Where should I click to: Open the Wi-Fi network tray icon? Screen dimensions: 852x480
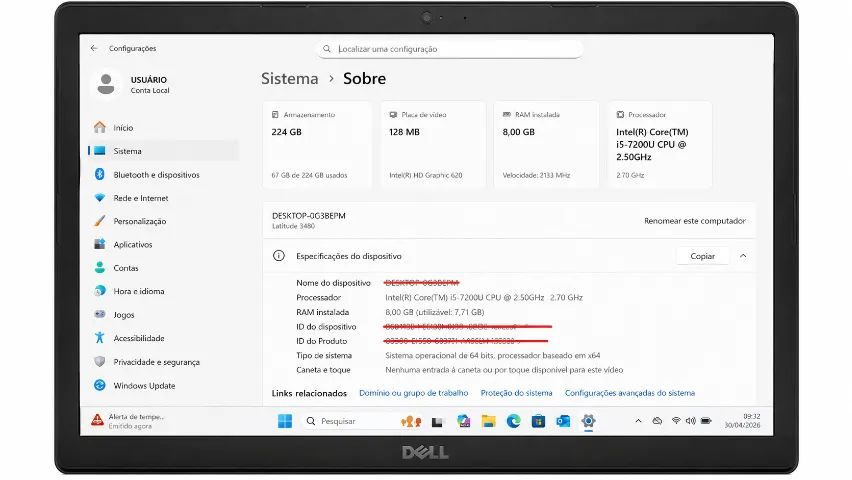[x=676, y=421]
